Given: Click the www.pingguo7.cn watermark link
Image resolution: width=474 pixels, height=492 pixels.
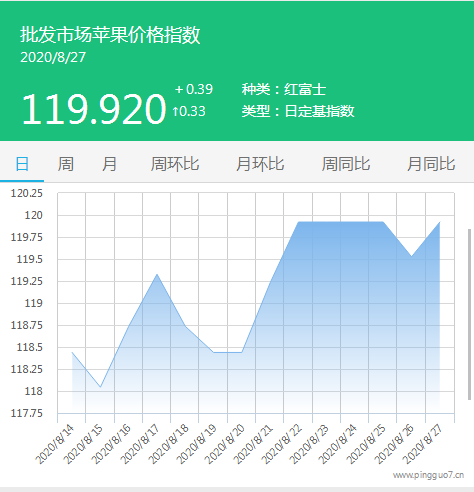Looking at the screenshot, I should click(428, 475).
